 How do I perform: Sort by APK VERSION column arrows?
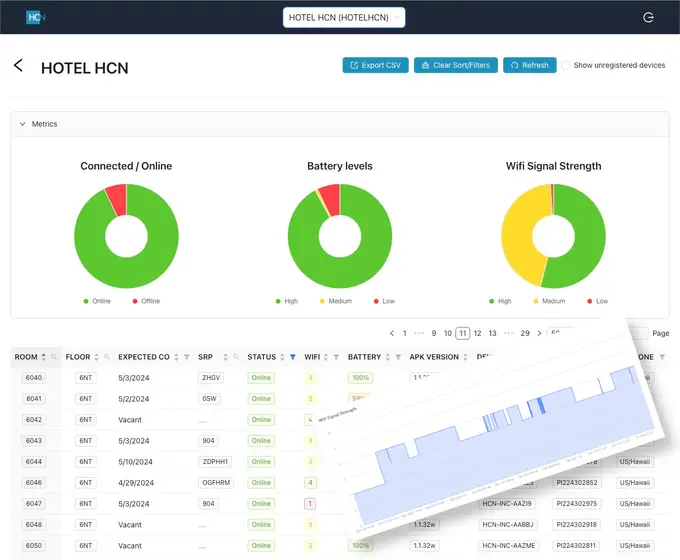(x=465, y=357)
